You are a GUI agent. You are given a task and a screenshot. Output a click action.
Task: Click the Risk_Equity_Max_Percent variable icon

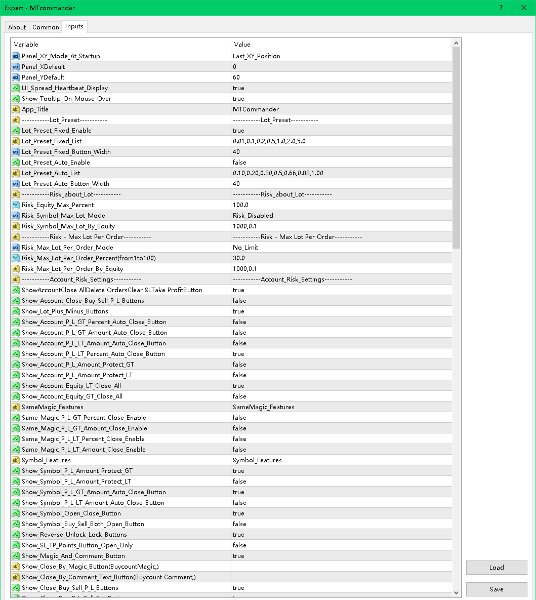click(16, 205)
